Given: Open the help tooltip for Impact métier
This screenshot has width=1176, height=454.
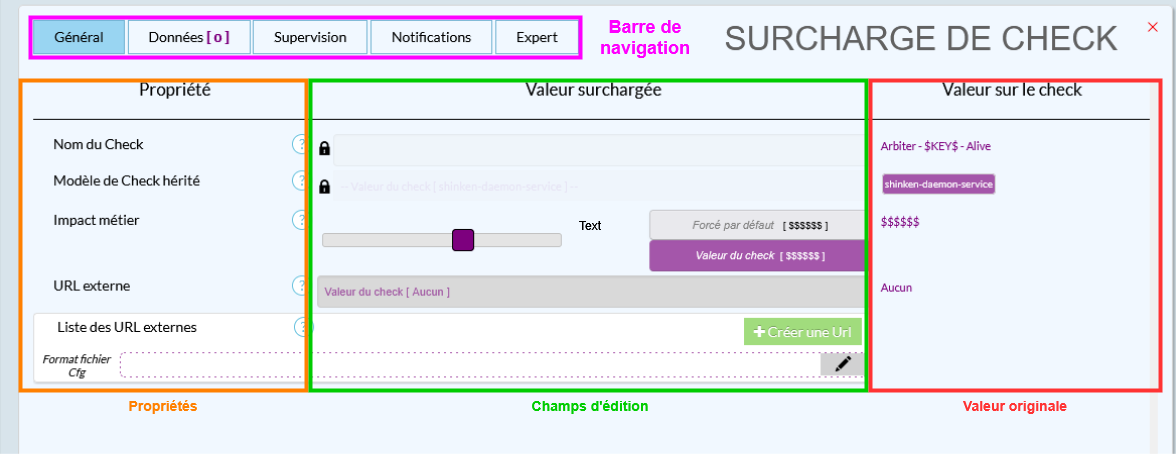Looking at the screenshot, I should pos(299,220).
